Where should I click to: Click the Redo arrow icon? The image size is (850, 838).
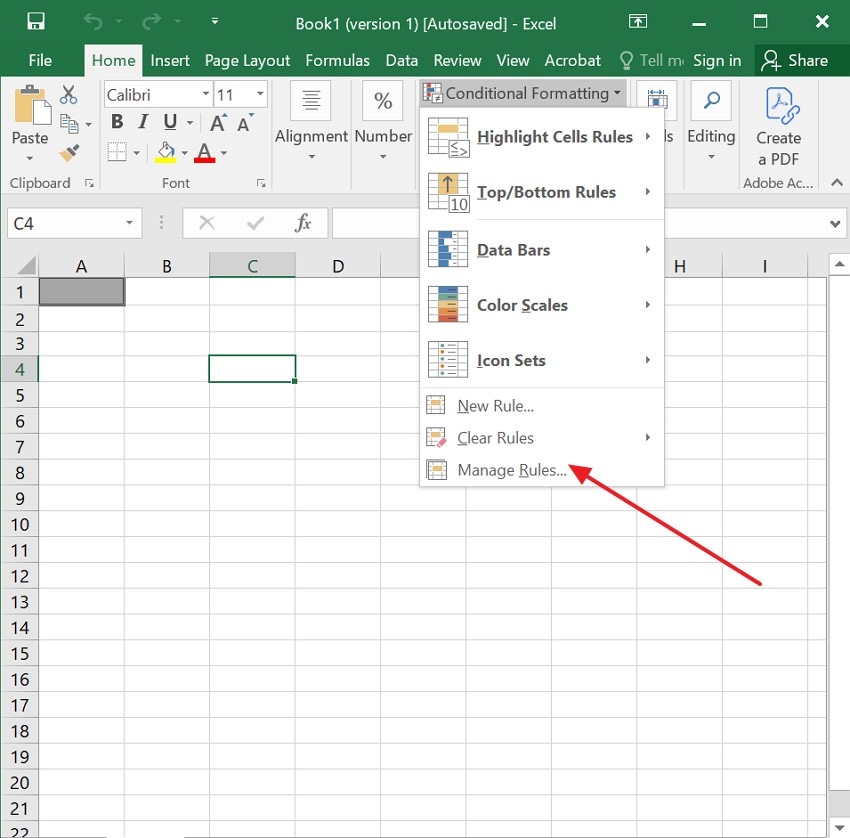[x=151, y=22]
